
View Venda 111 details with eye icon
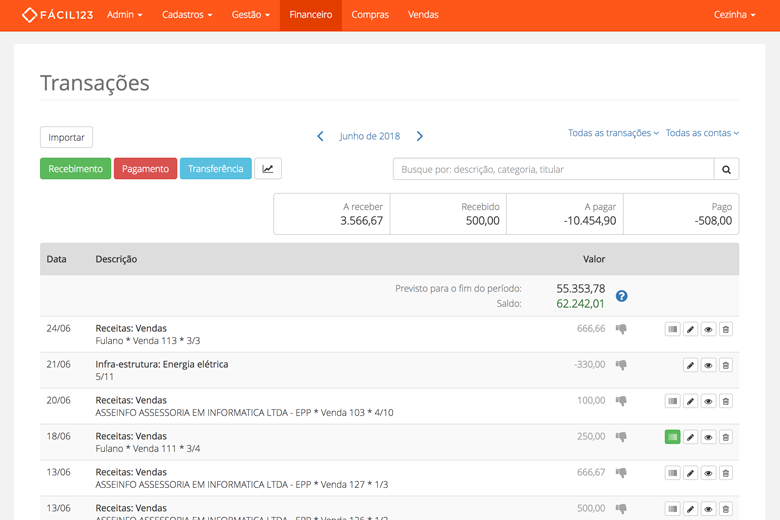click(x=708, y=437)
